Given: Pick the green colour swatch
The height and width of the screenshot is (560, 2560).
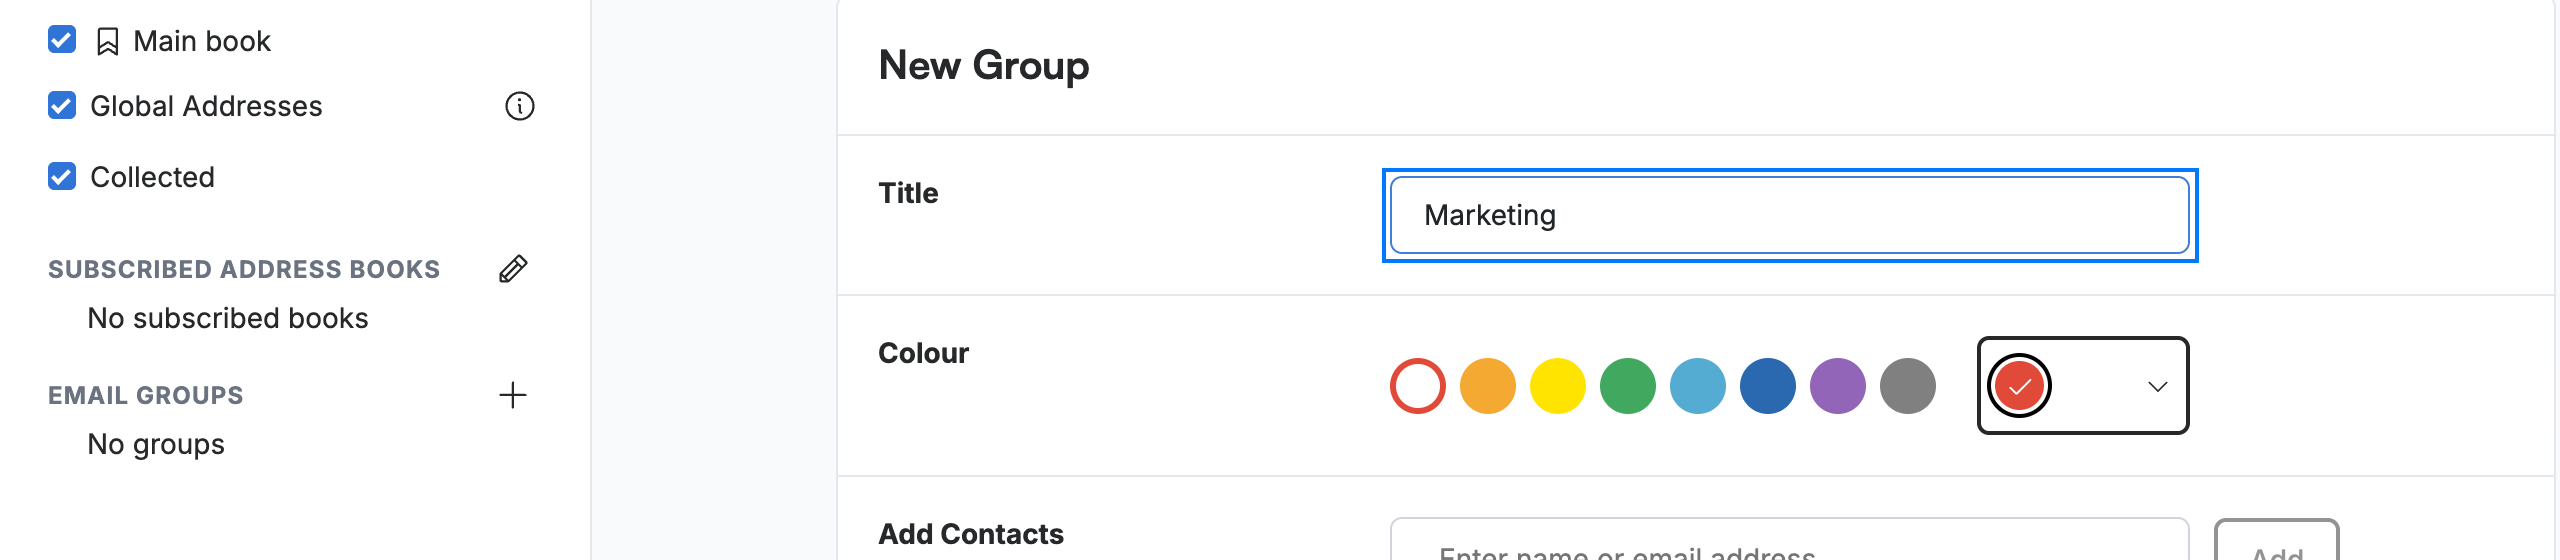Looking at the screenshot, I should 1628,386.
